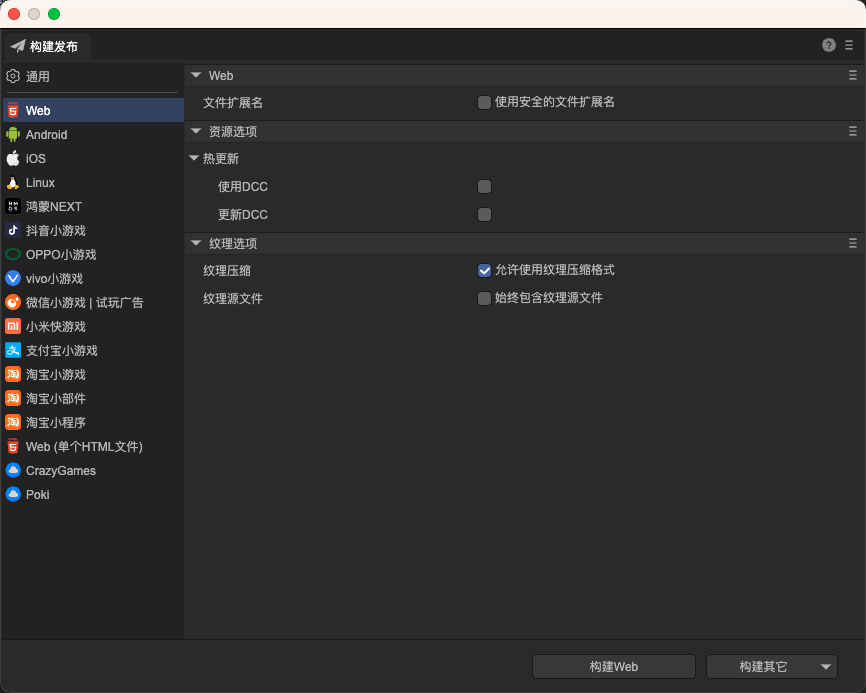
Task: Collapse the 纹理选项 section triangle
Action: tap(196, 243)
